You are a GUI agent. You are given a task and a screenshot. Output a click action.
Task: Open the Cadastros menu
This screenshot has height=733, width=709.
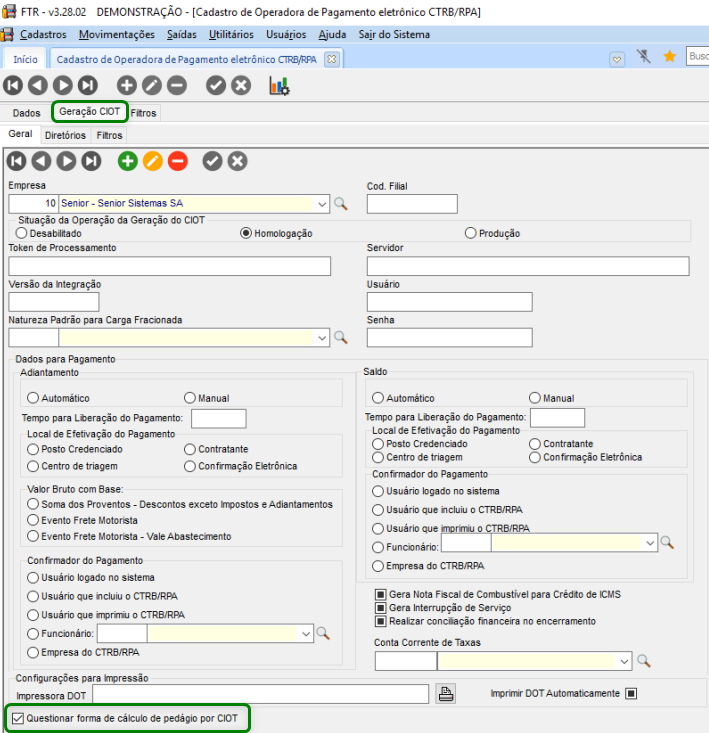[43, 35]
